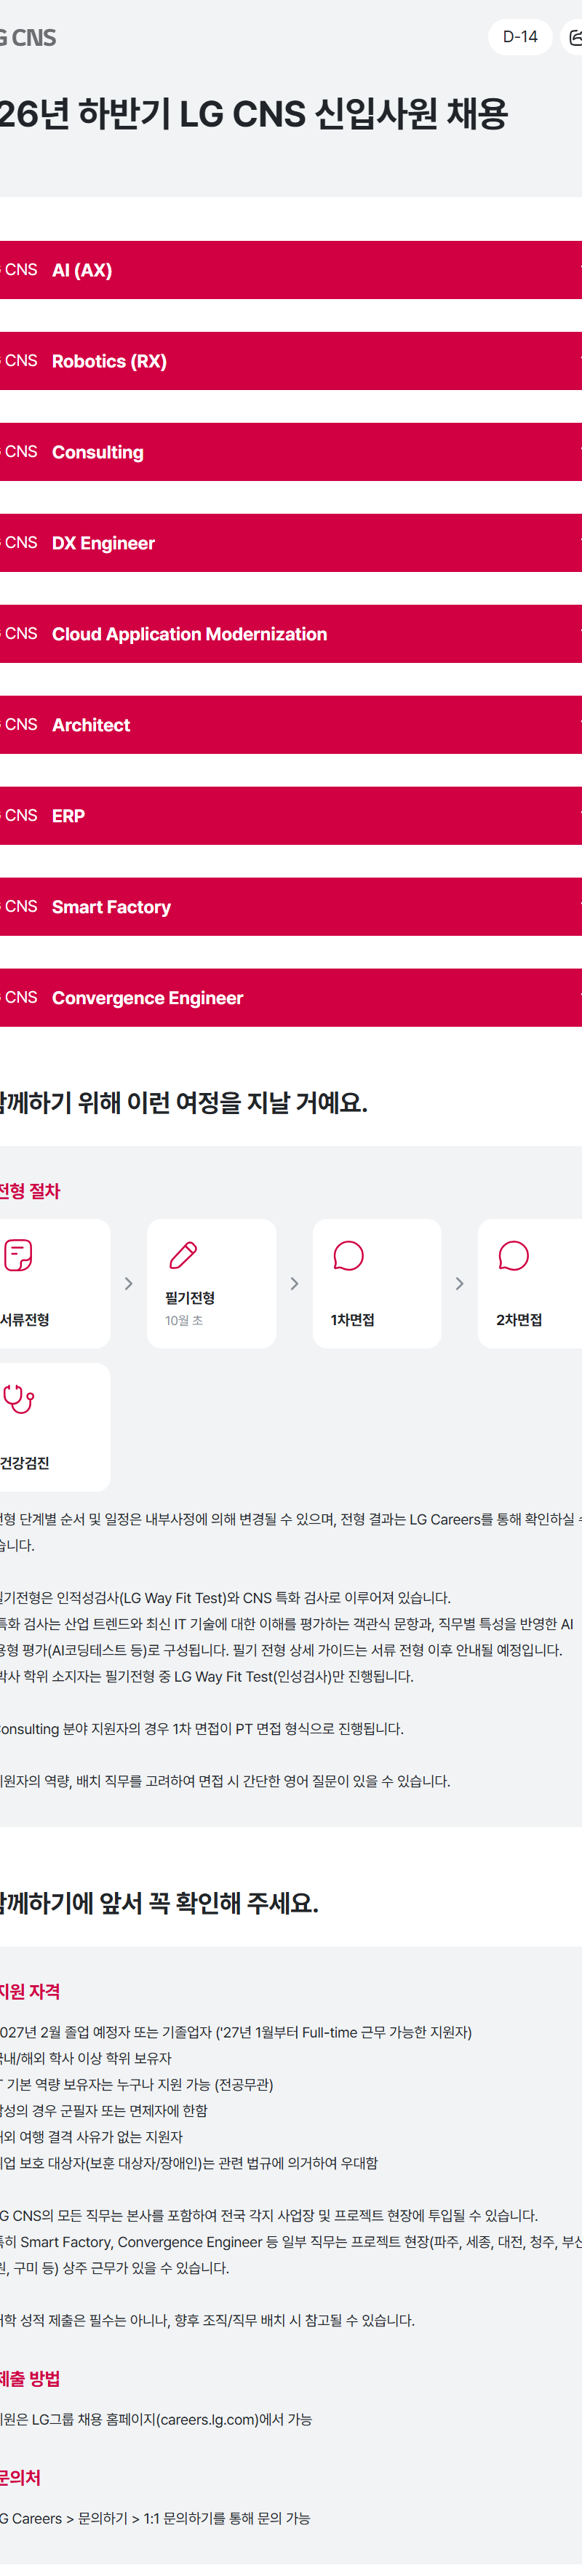Screen dimensions: 582x2576
Task: Click the line about 영어 질문 in interviews
Action: [225, 1781]
